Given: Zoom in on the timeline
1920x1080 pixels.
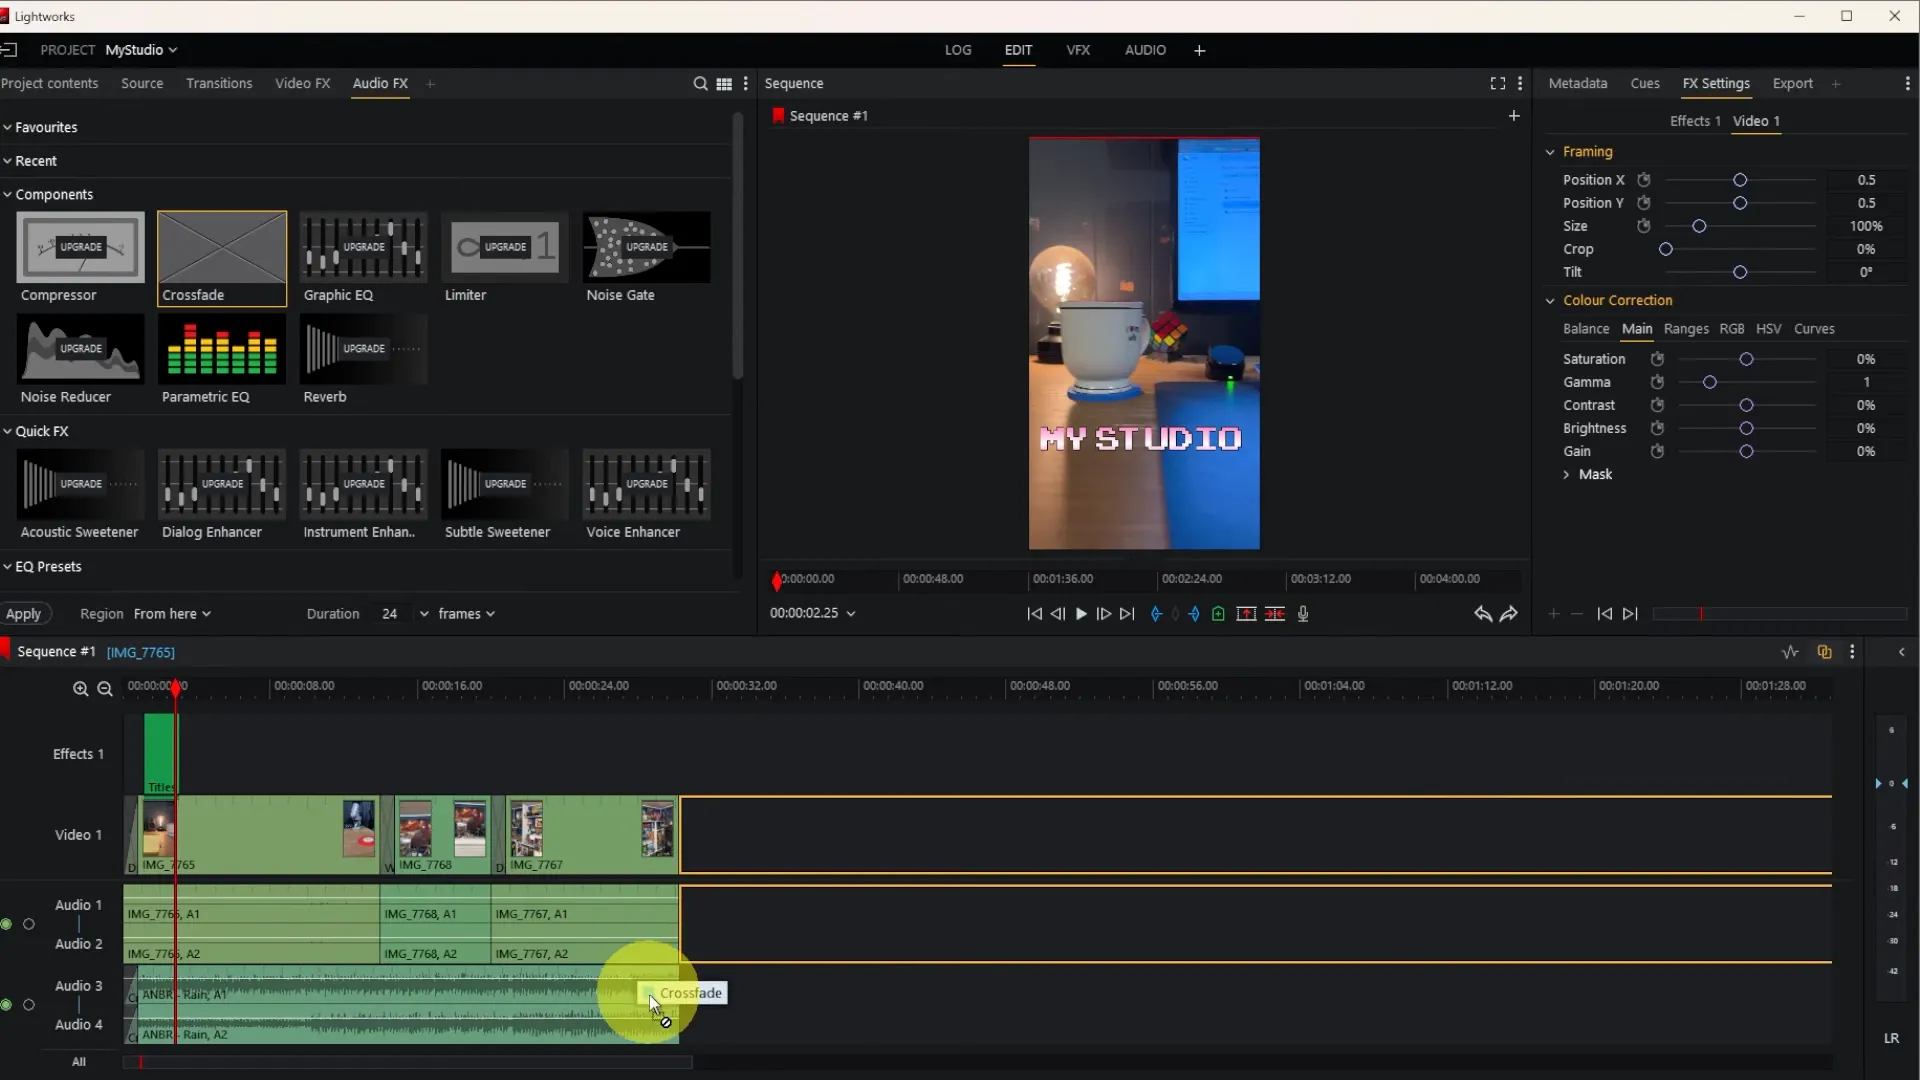Looking at the screenshot, I should click(x=80, y=689).
